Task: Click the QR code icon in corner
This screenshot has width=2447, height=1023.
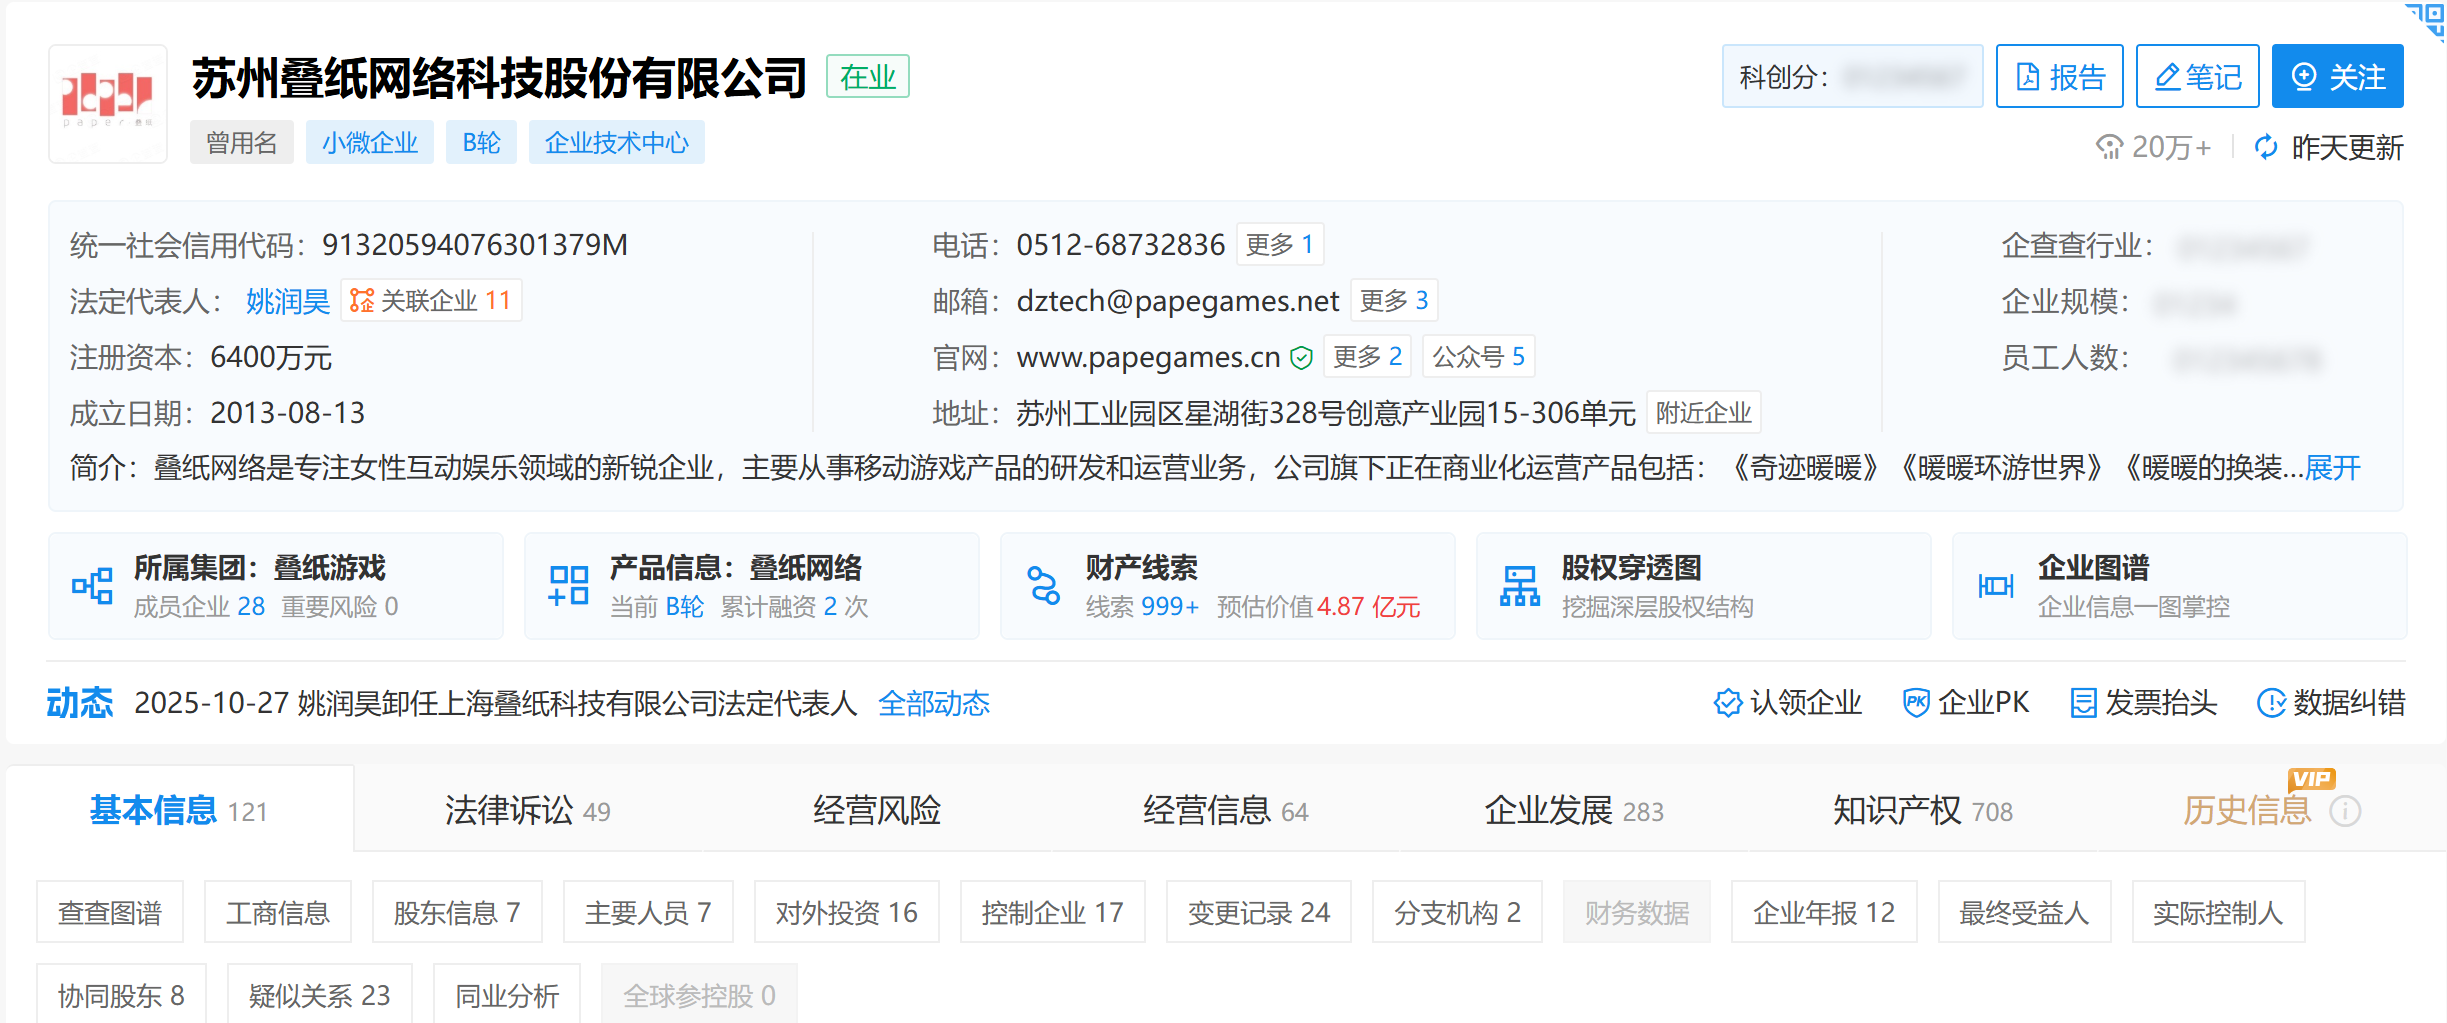Action: pyautogui.click(x=2429, y=18)
